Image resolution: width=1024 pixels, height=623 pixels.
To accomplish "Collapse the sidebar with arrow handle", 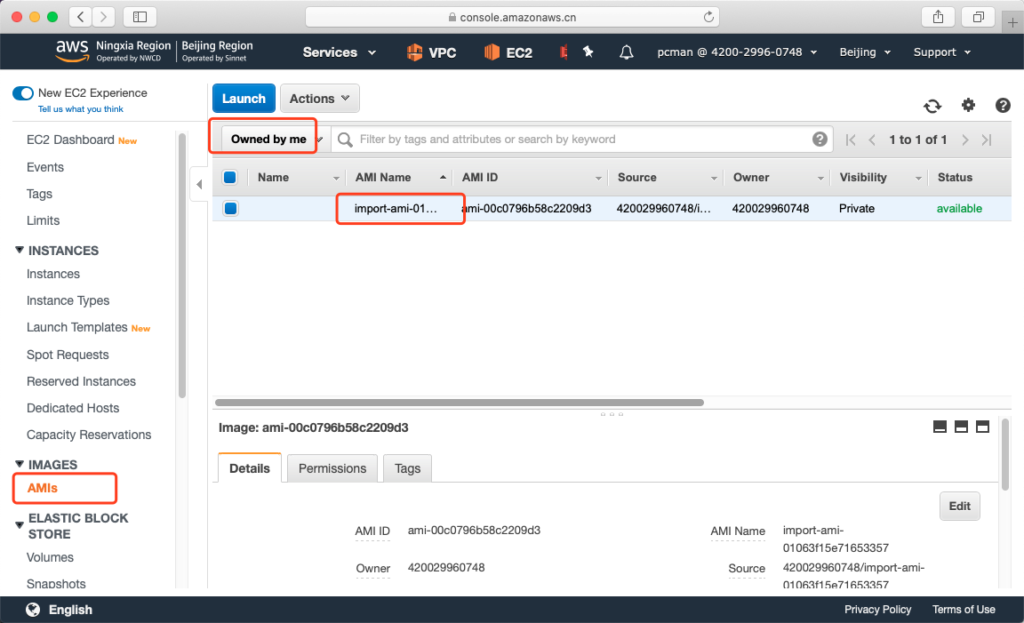I will 198,184.
